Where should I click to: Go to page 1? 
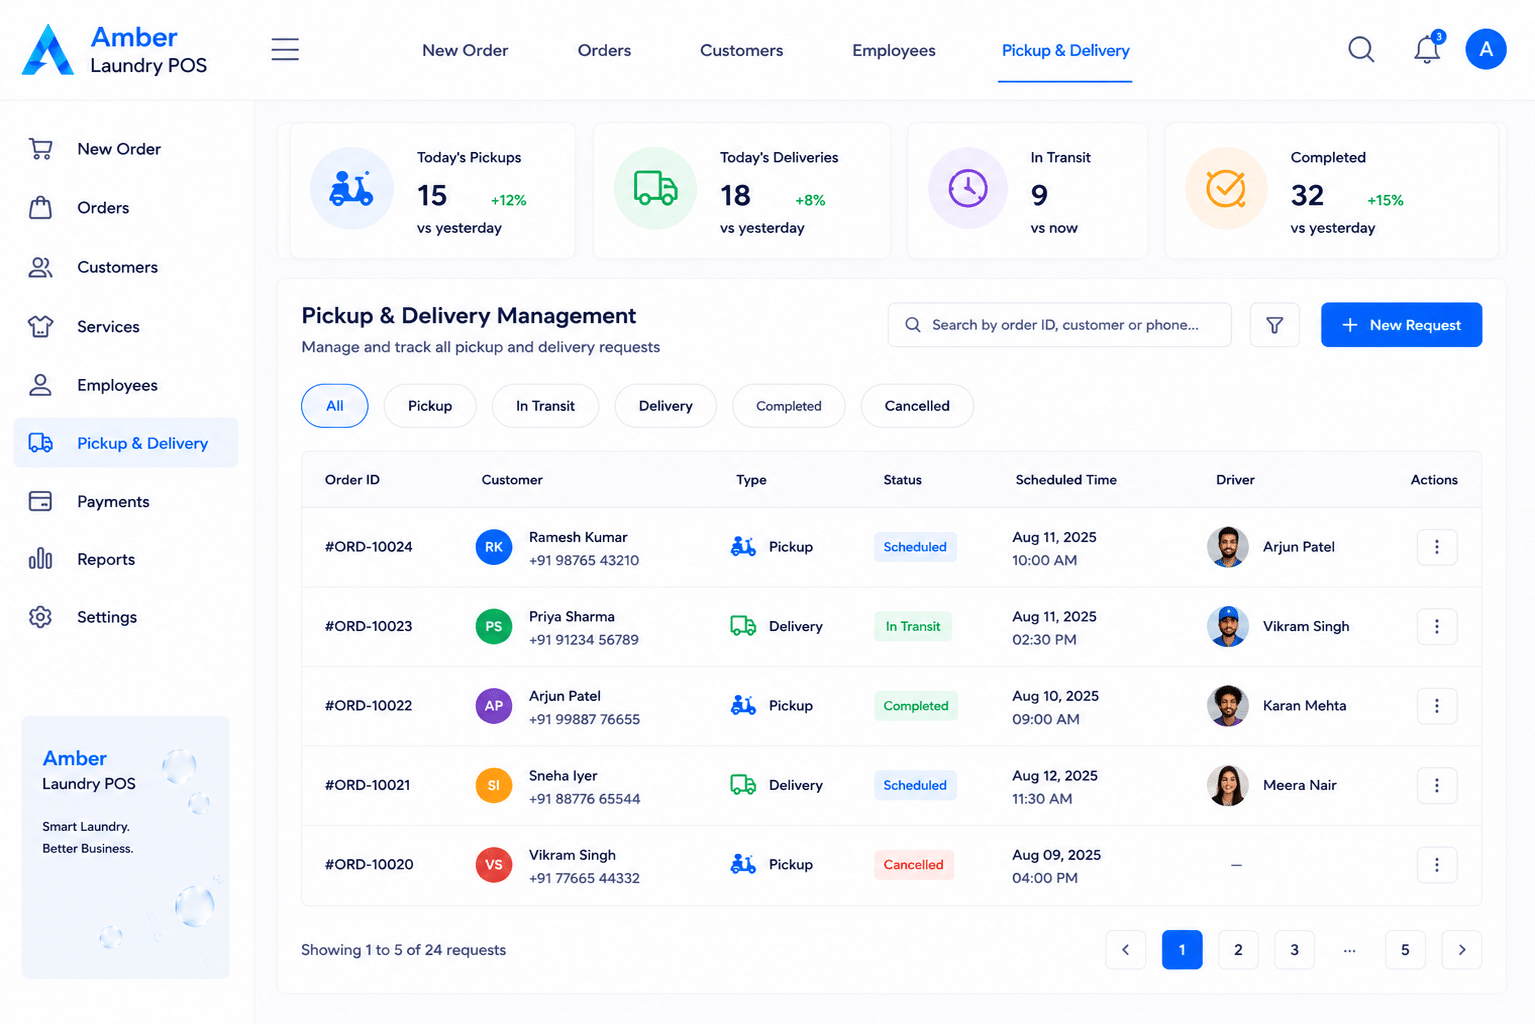tap(1182, 950)
